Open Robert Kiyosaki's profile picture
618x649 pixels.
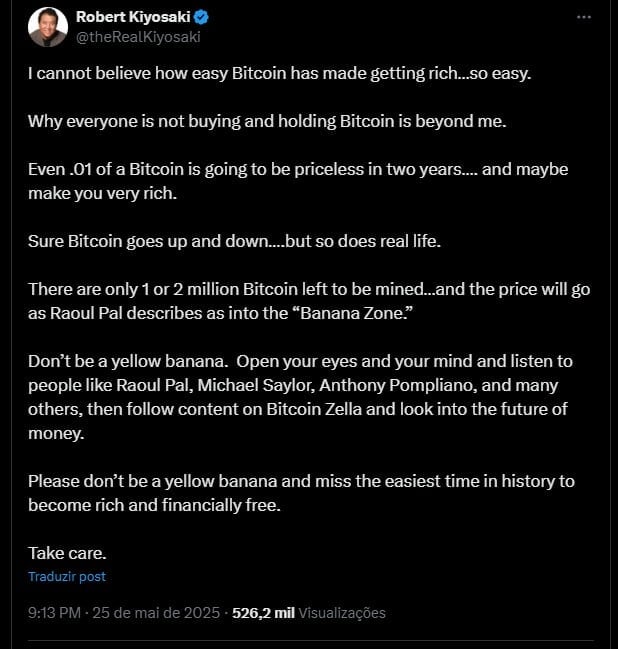pyautogui.click(x=48, y=27)
